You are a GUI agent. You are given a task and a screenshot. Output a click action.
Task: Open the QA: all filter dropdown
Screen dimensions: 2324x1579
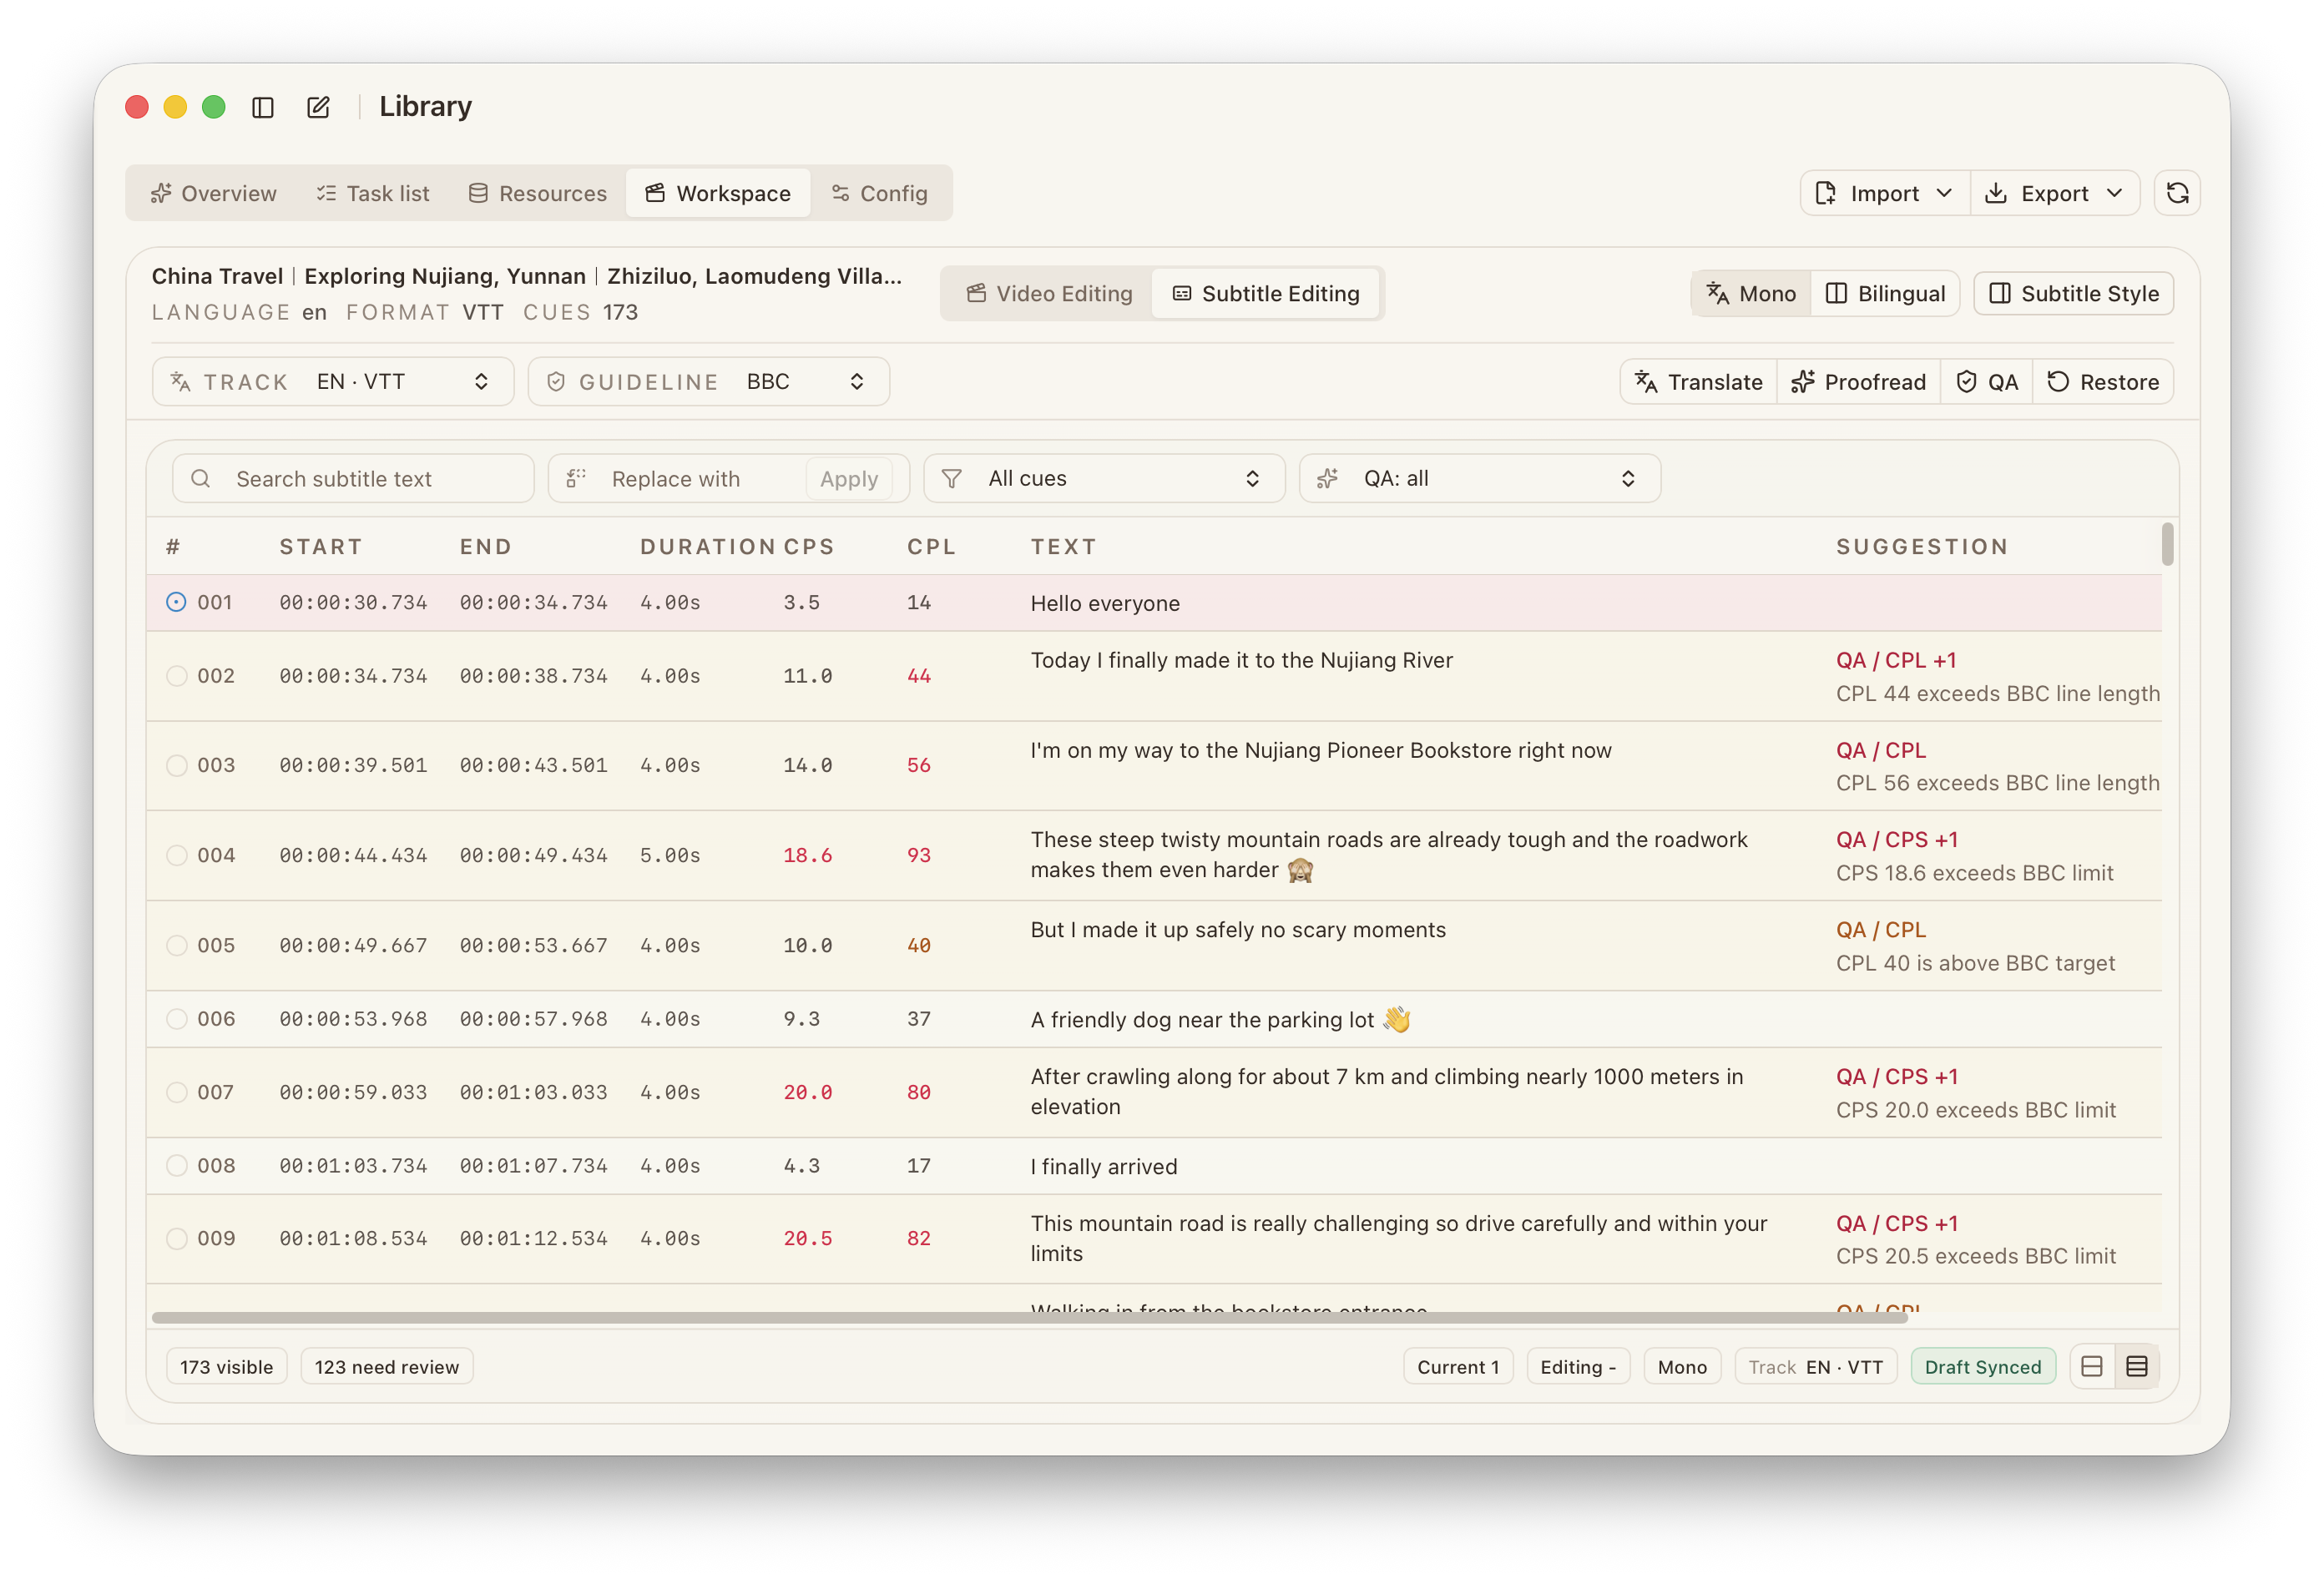pos(1478,478)
